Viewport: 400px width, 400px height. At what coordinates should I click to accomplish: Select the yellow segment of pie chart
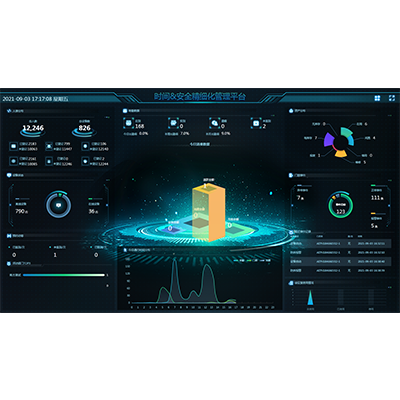(341, 153)
